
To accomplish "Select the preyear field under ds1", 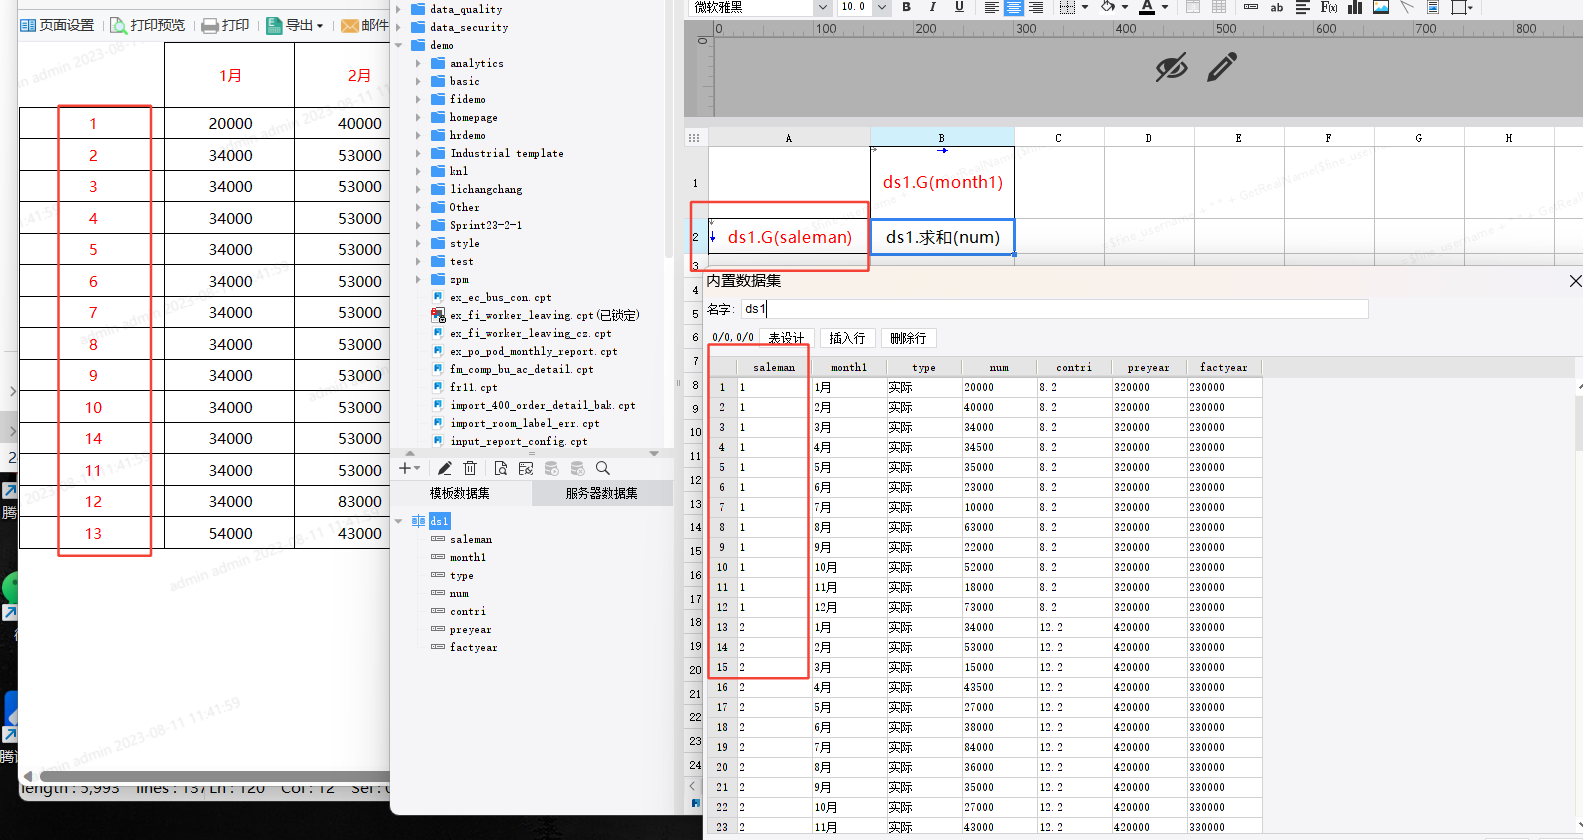I will pyautogui.click(x=470, y=629).
